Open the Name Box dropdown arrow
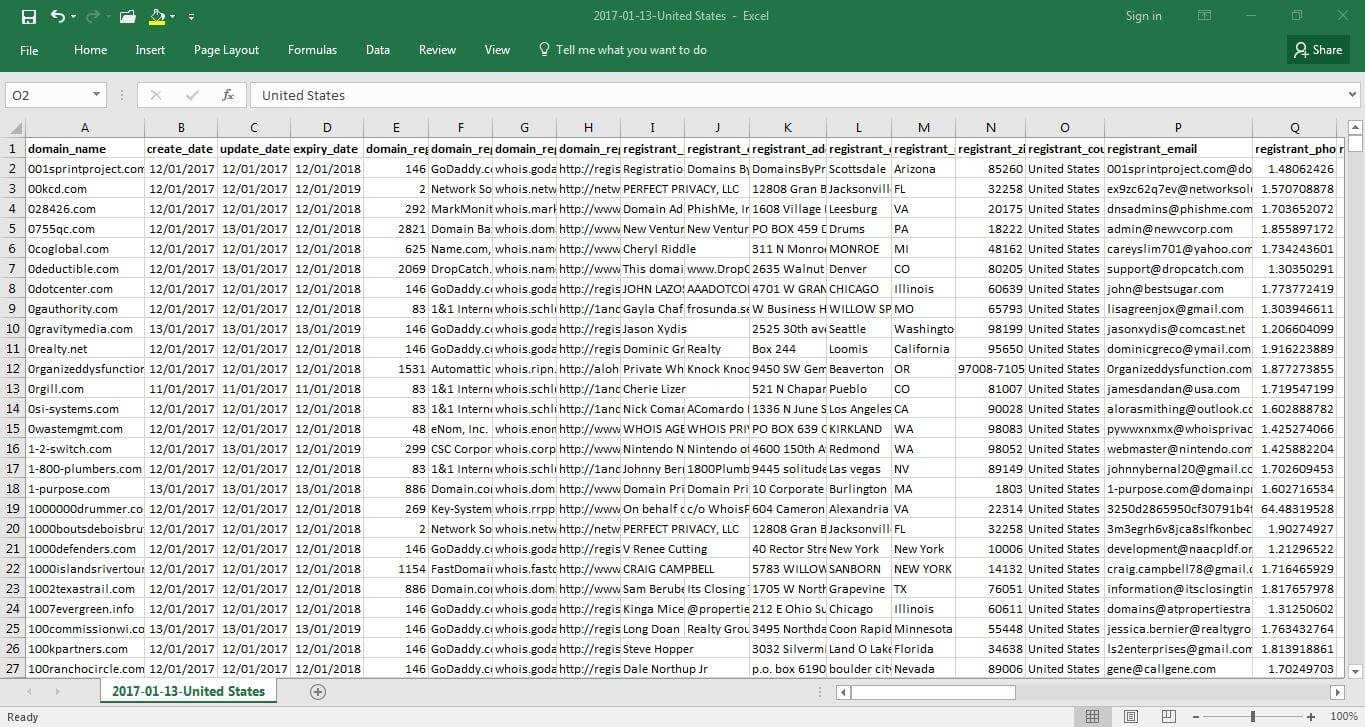This screenshot has height=727, width=1365. (97, 95)
